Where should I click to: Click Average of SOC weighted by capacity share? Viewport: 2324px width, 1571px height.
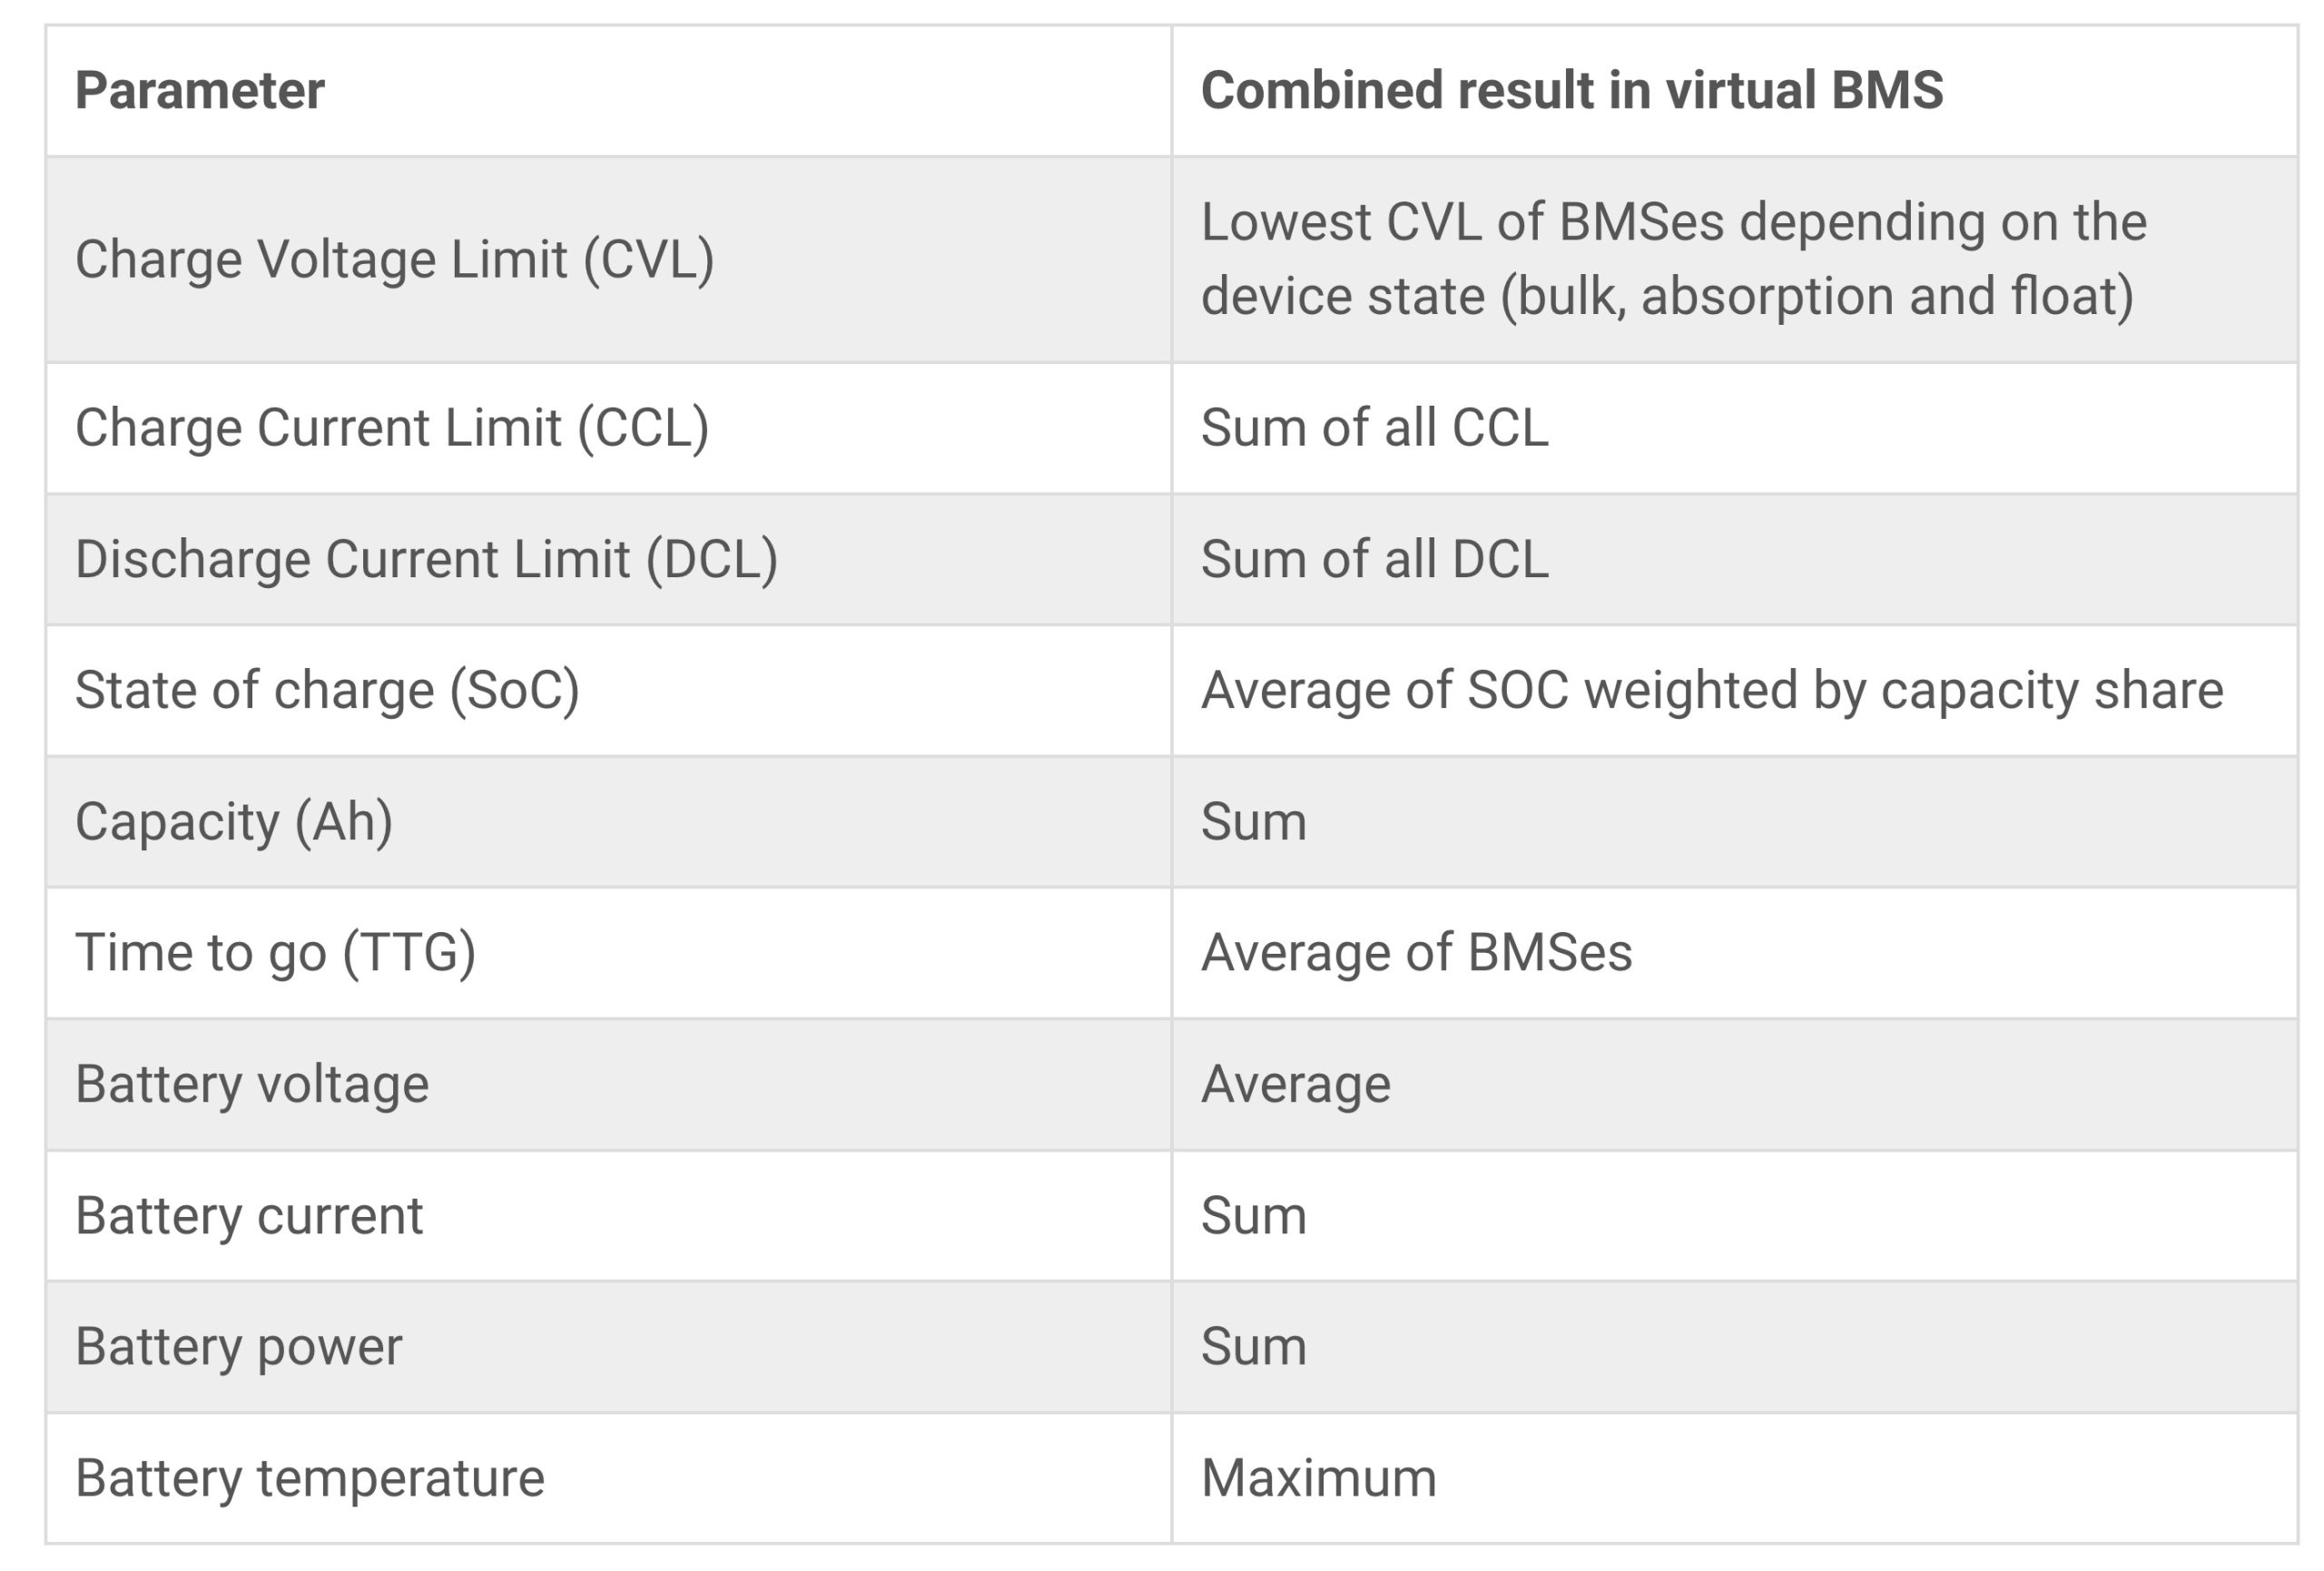pyautogui.click(x=1711, y=691)
